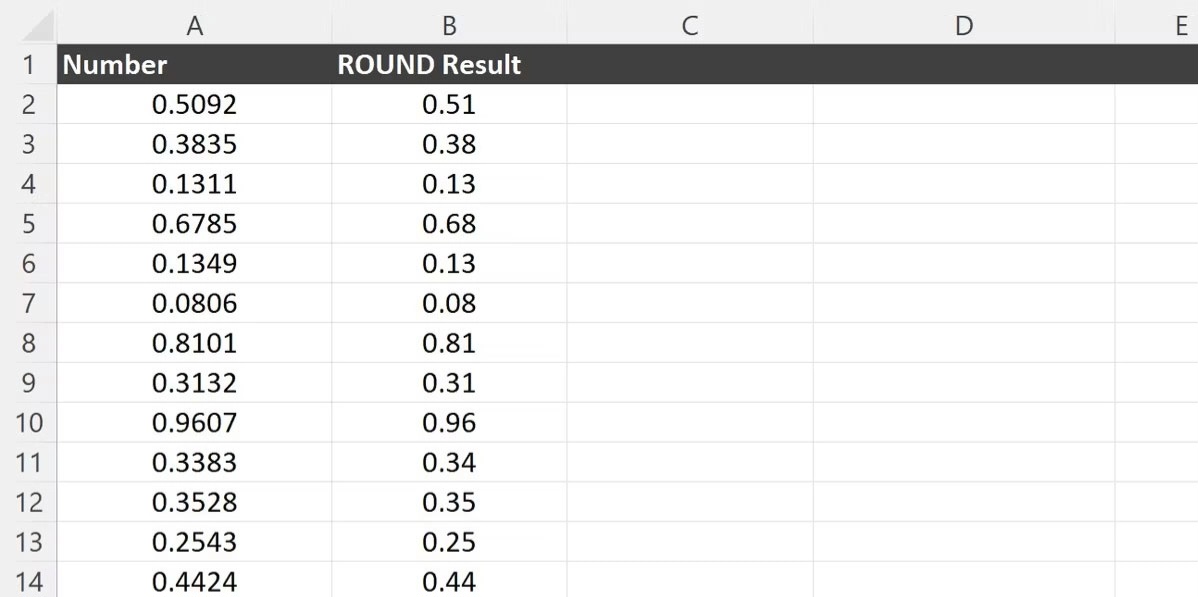
Task: Select row 7 header
Action: pyautogui.click(x=28, y=303)
